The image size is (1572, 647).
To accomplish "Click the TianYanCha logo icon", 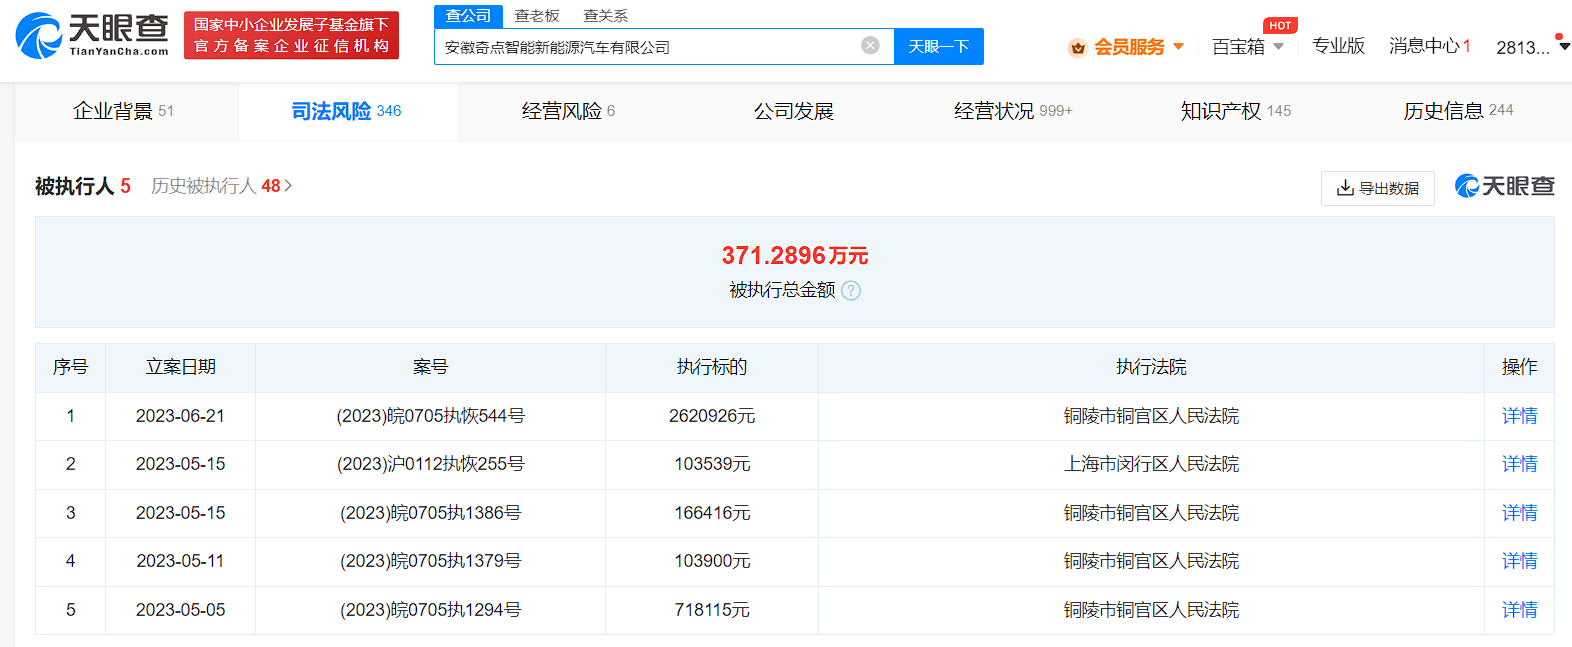I will pos(40,35).
